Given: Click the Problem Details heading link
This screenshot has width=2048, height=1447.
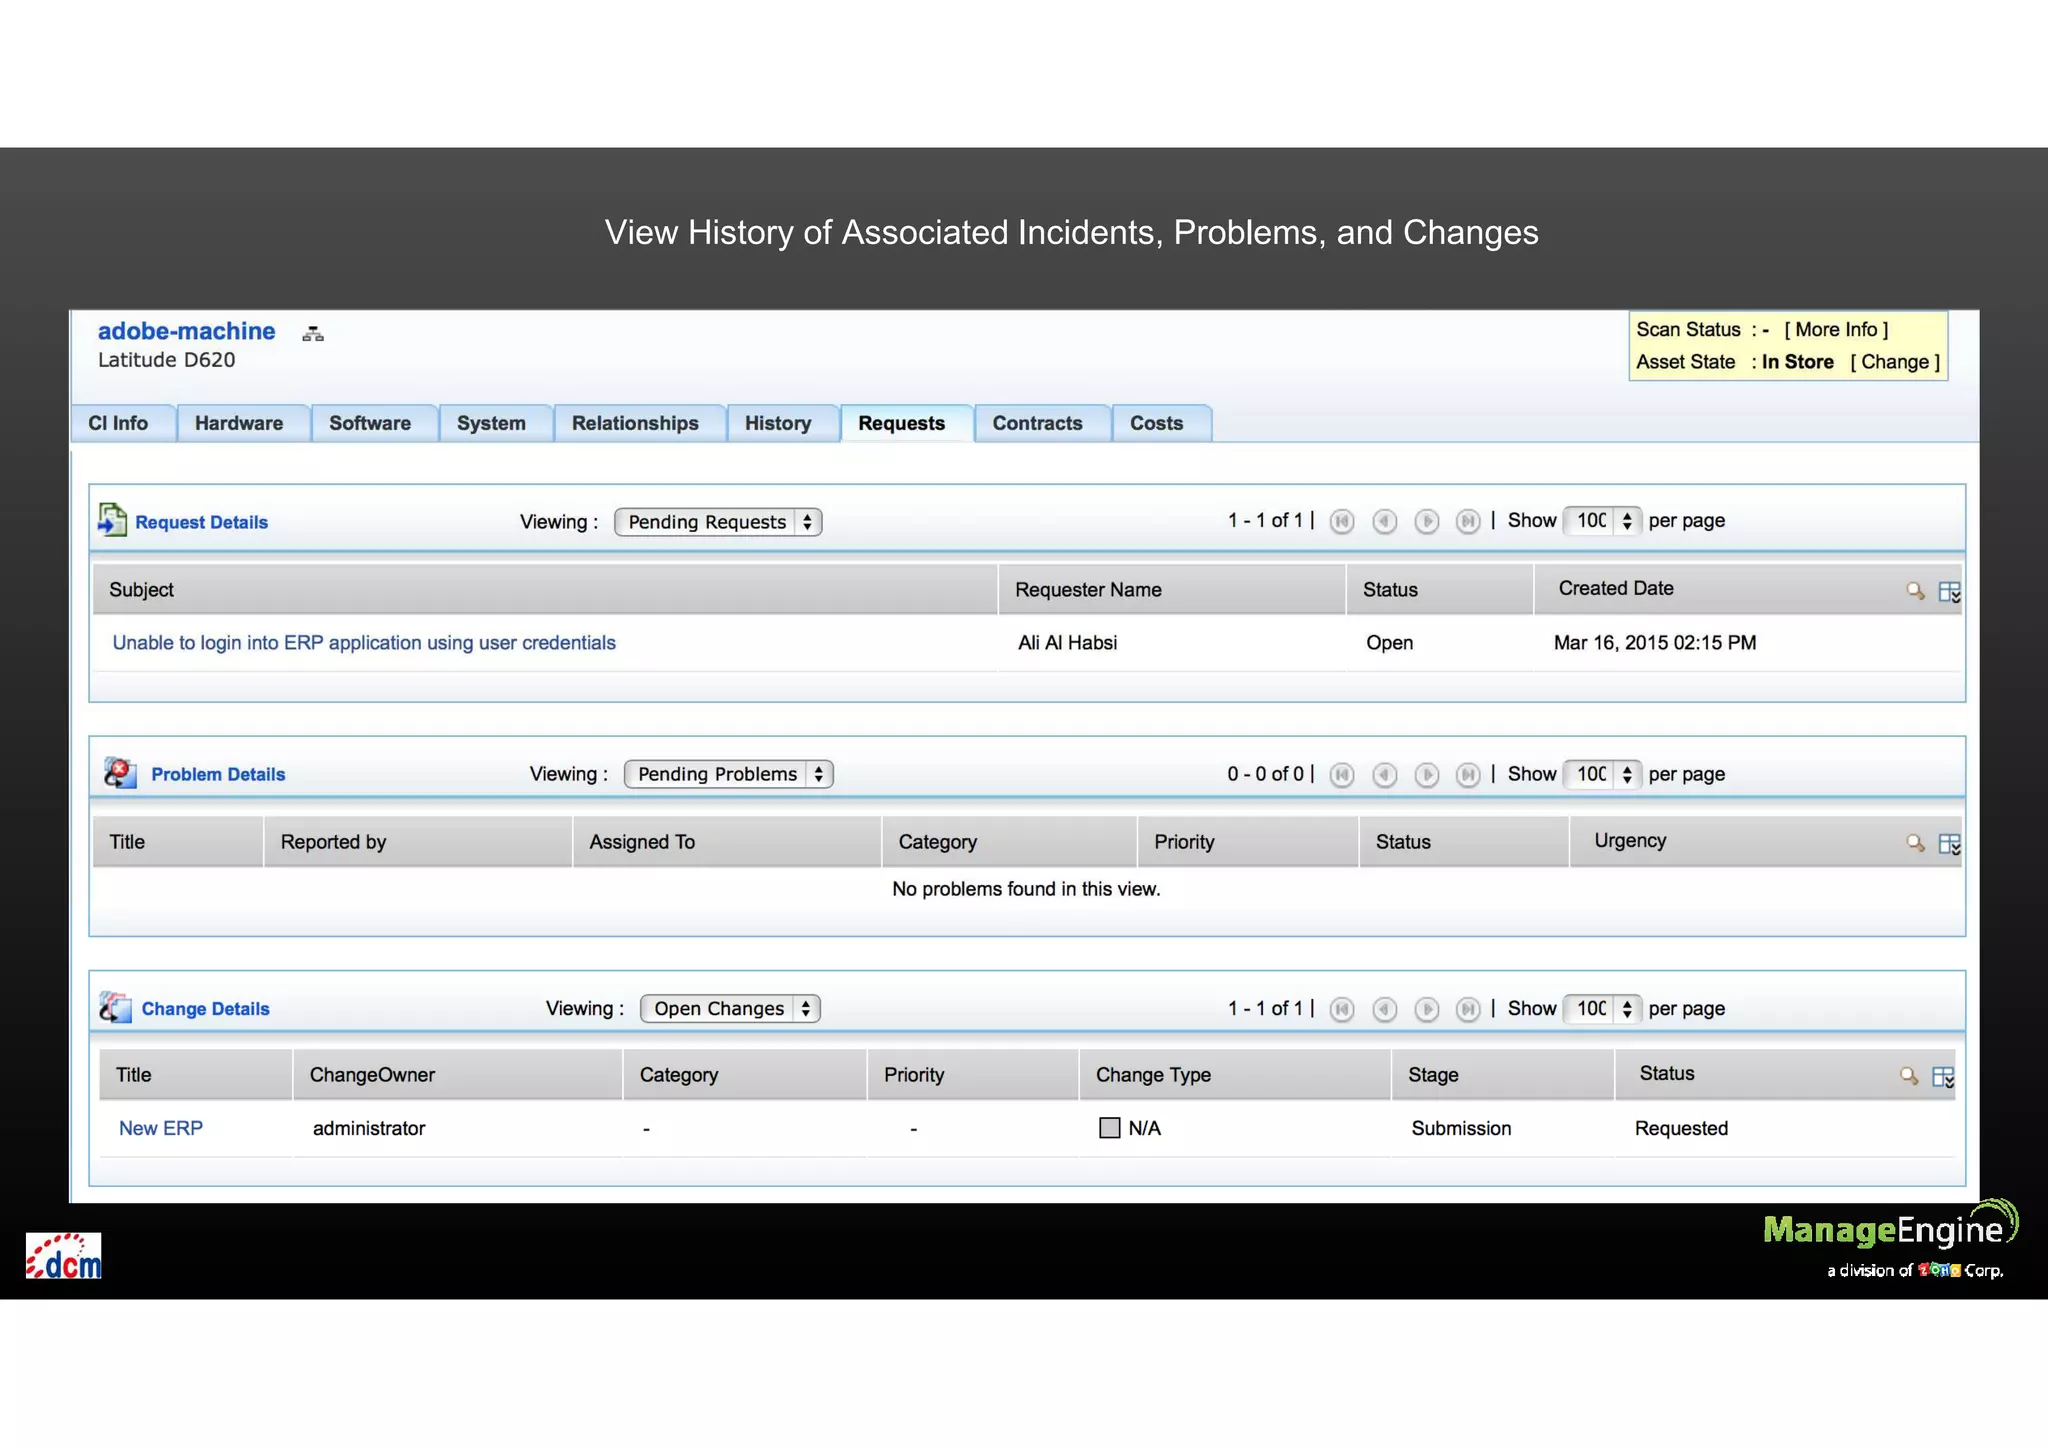Looking at the screenshot, I should tap(218, 774).
